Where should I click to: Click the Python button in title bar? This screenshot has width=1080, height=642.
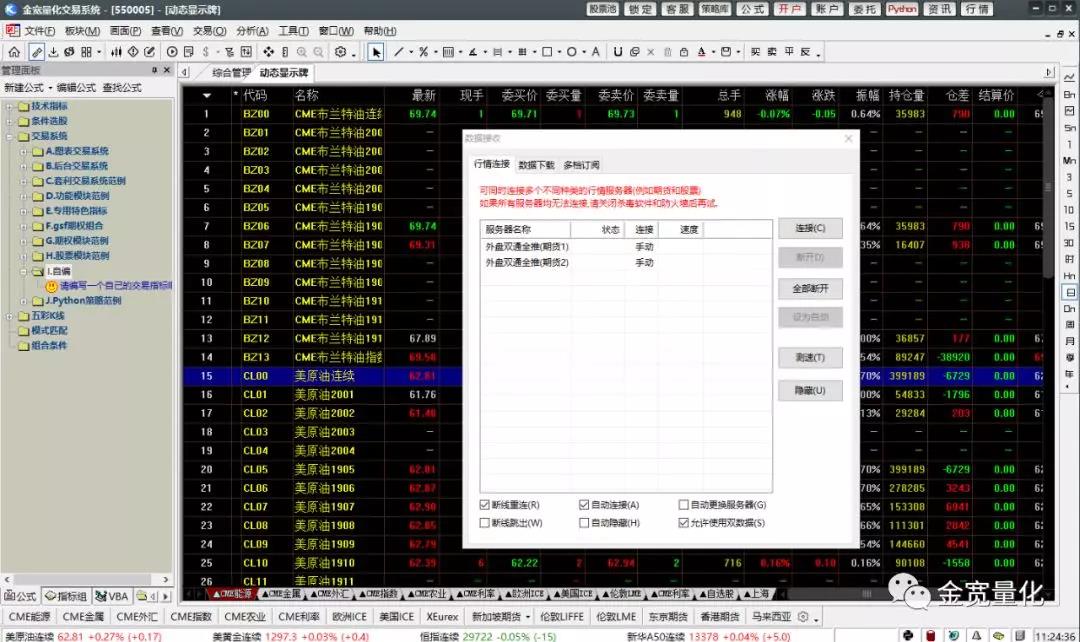coord(902,9)
